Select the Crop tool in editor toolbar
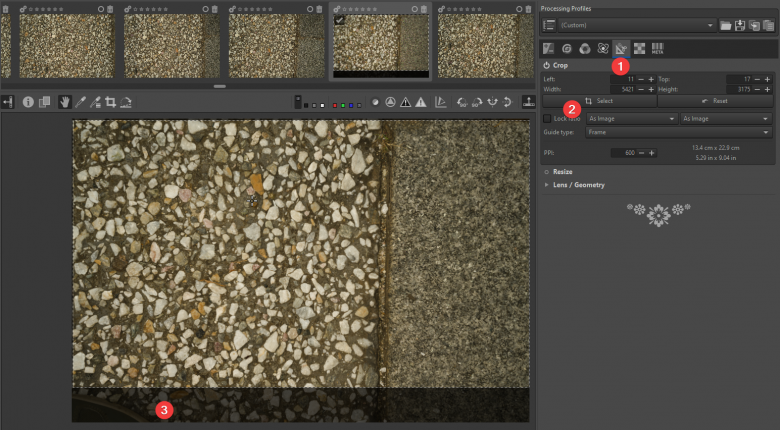Image resolution: width=780 pixels, height=430 pixels. [x=110, y=102]
